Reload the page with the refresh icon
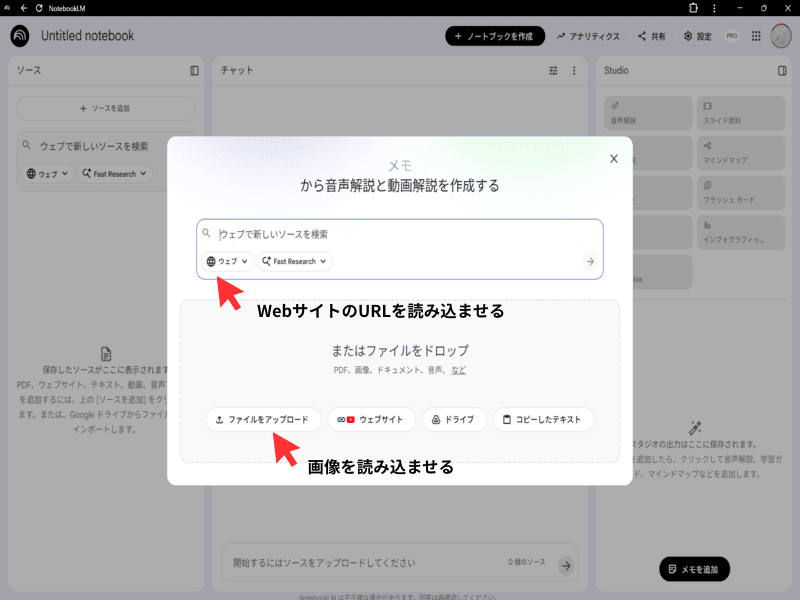The width and height of the screenshot is (800, 600). tap(39, 8)
